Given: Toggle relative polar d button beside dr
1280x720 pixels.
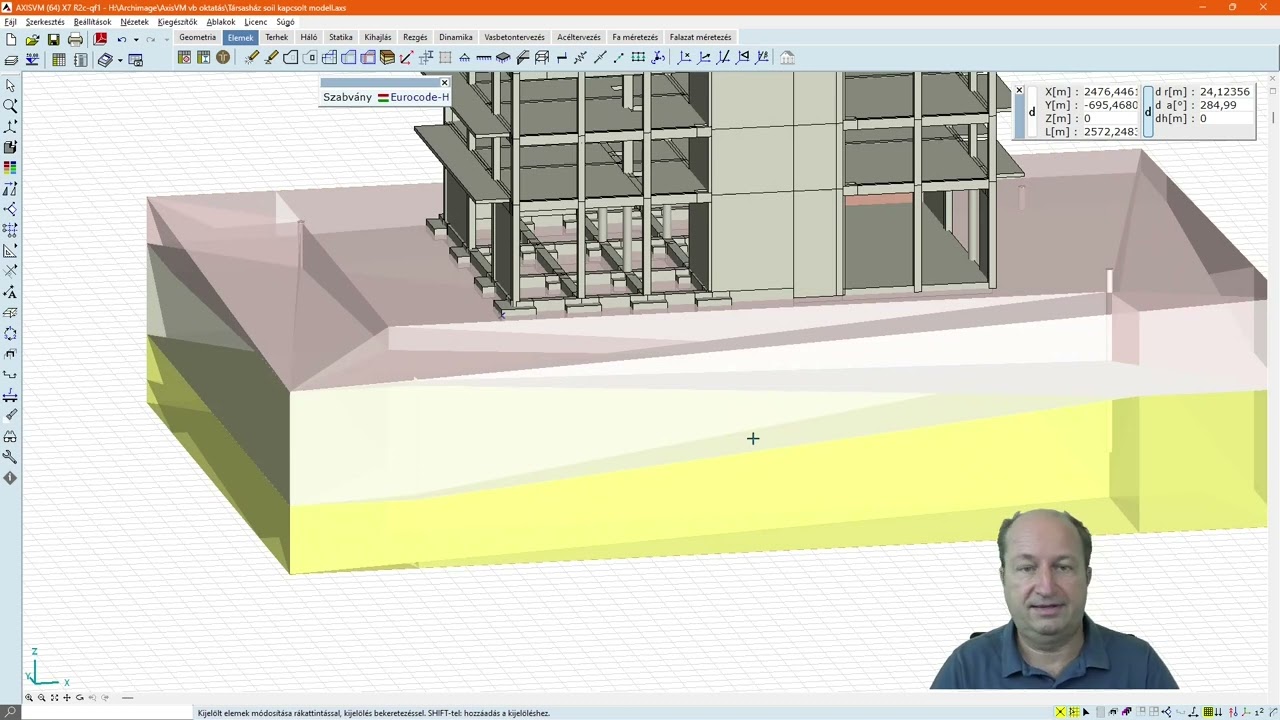Looking at the screenshot, I should click(1148, 112).
